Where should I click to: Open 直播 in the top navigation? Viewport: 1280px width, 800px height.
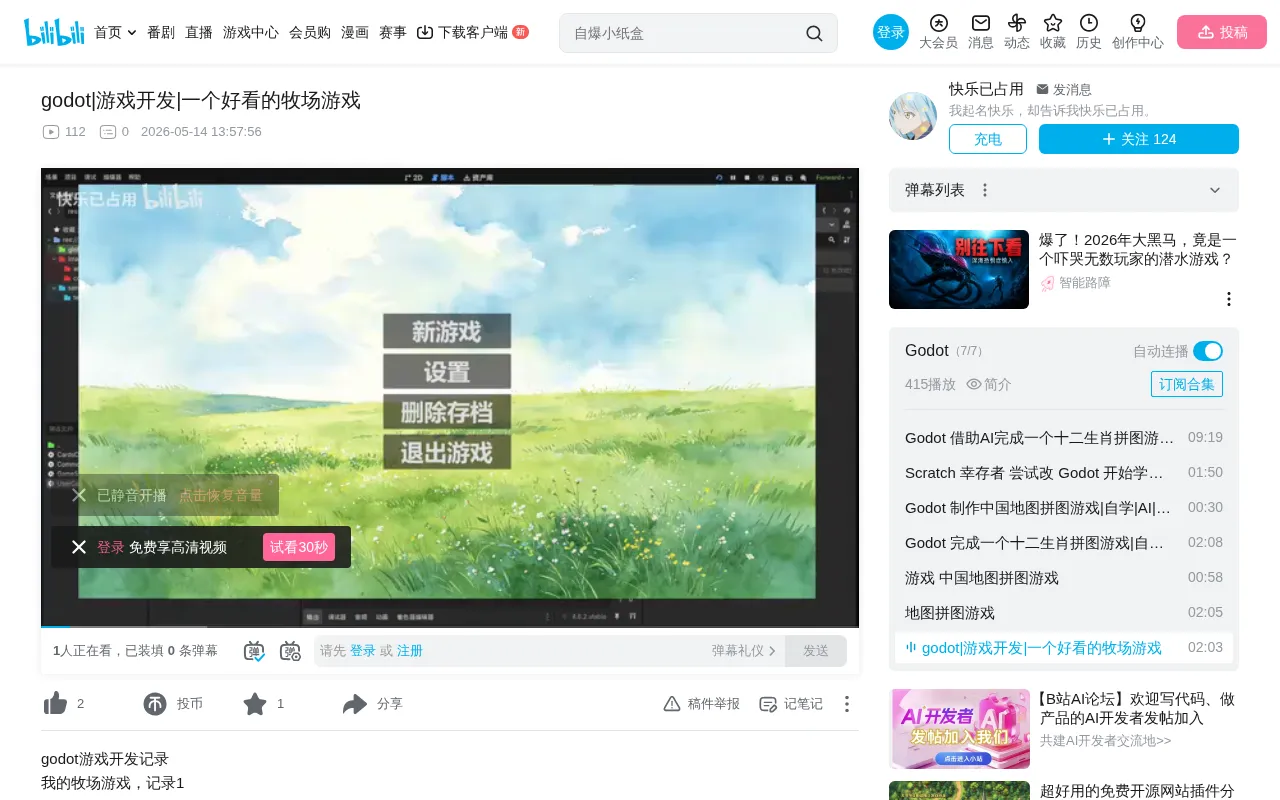click(x=199, y=32)
